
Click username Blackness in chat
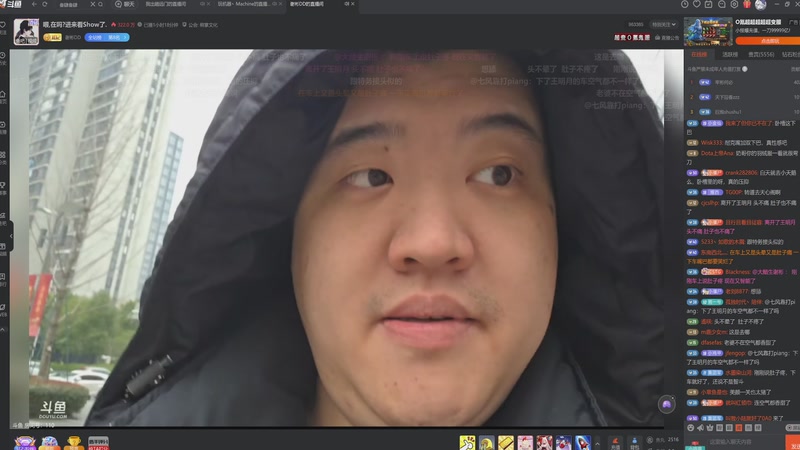(x=737, y=272)
